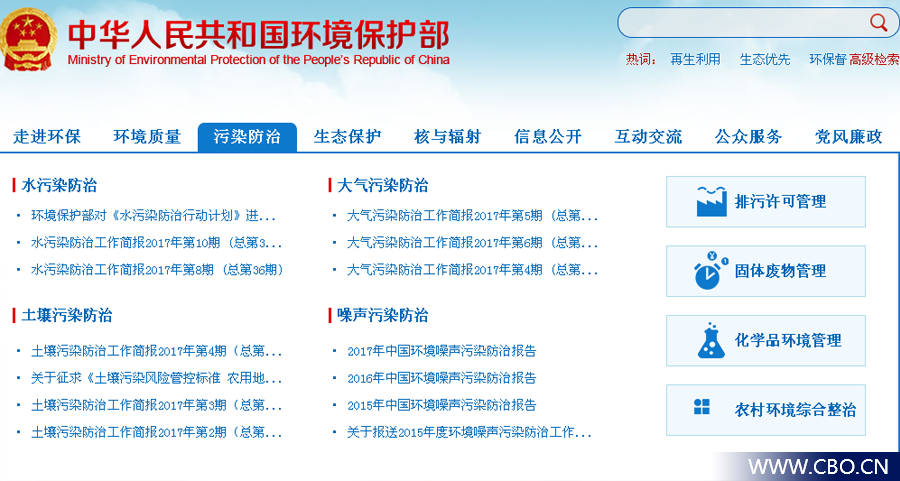Open 关于报送2015年度环境噪声污染防治工作...
The image size is (900, 481).
pyautogui.click(x=469, y=432)
